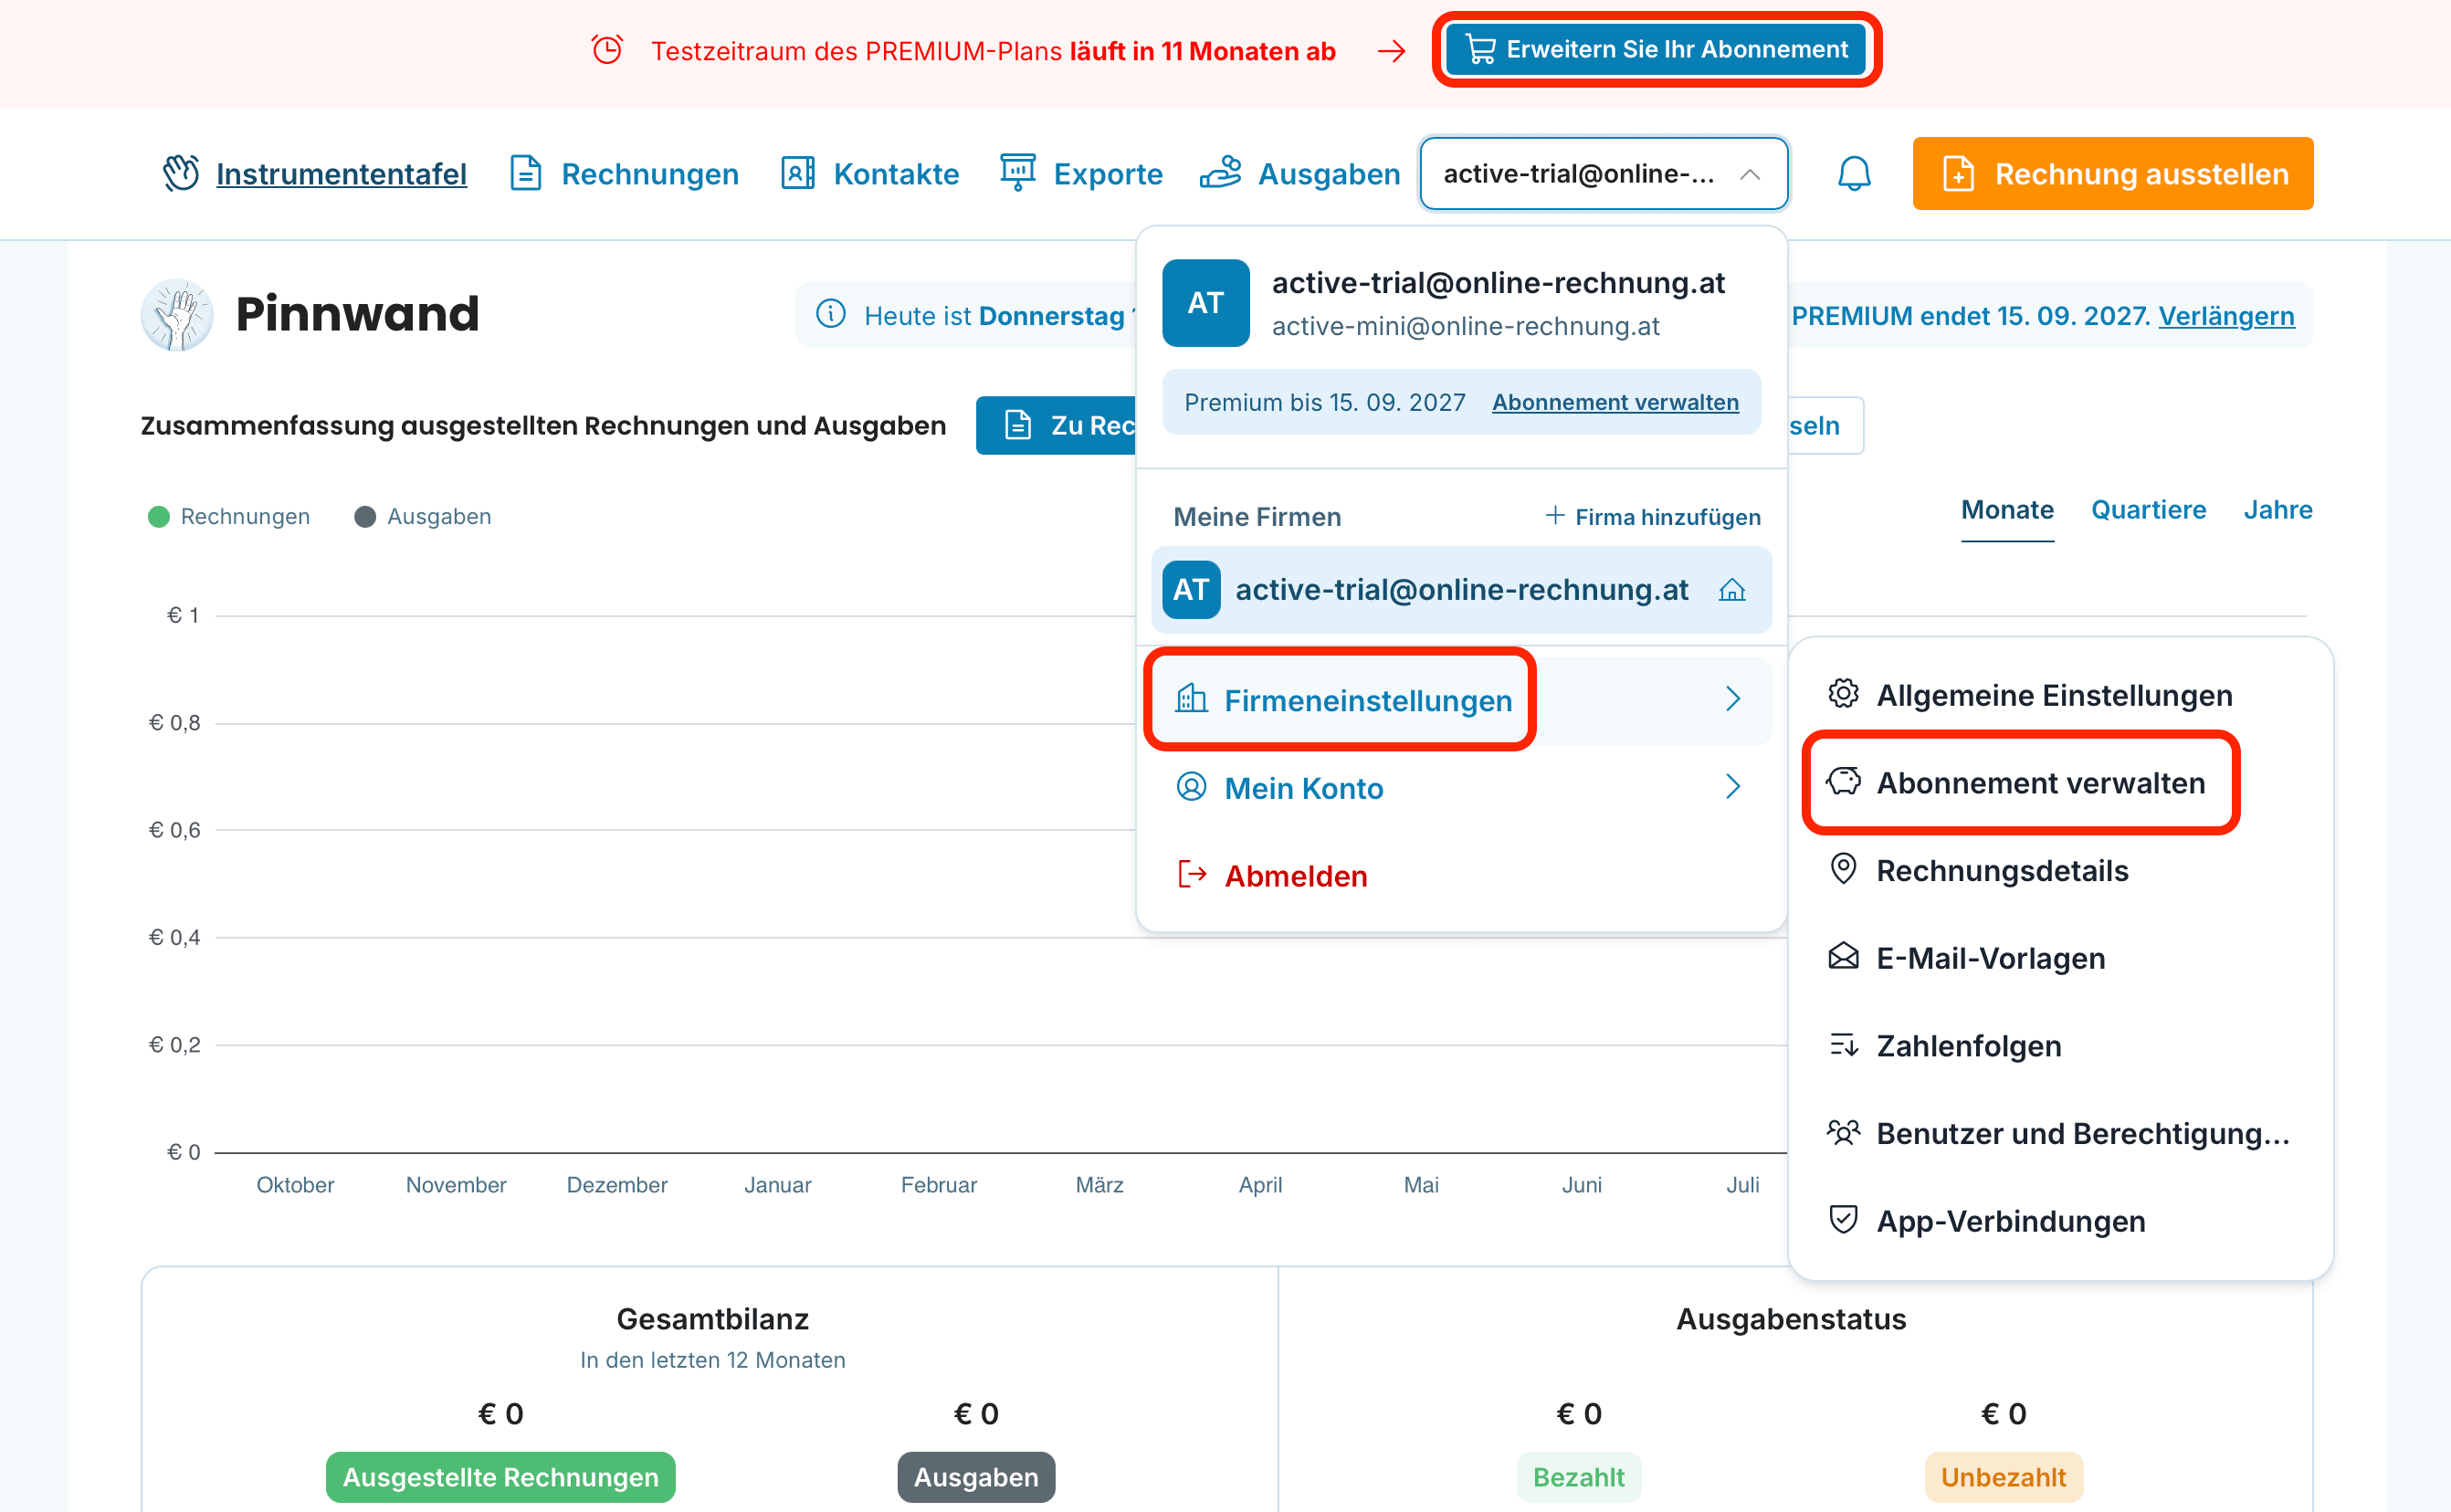Click the info icon beside Heute ist
Image resolution: width=2451 pixels, height=1512 pixels.
830,314
